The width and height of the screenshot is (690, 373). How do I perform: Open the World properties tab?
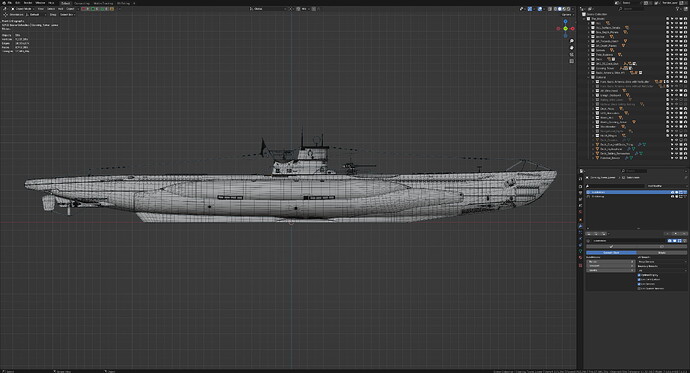click(580, 212)
